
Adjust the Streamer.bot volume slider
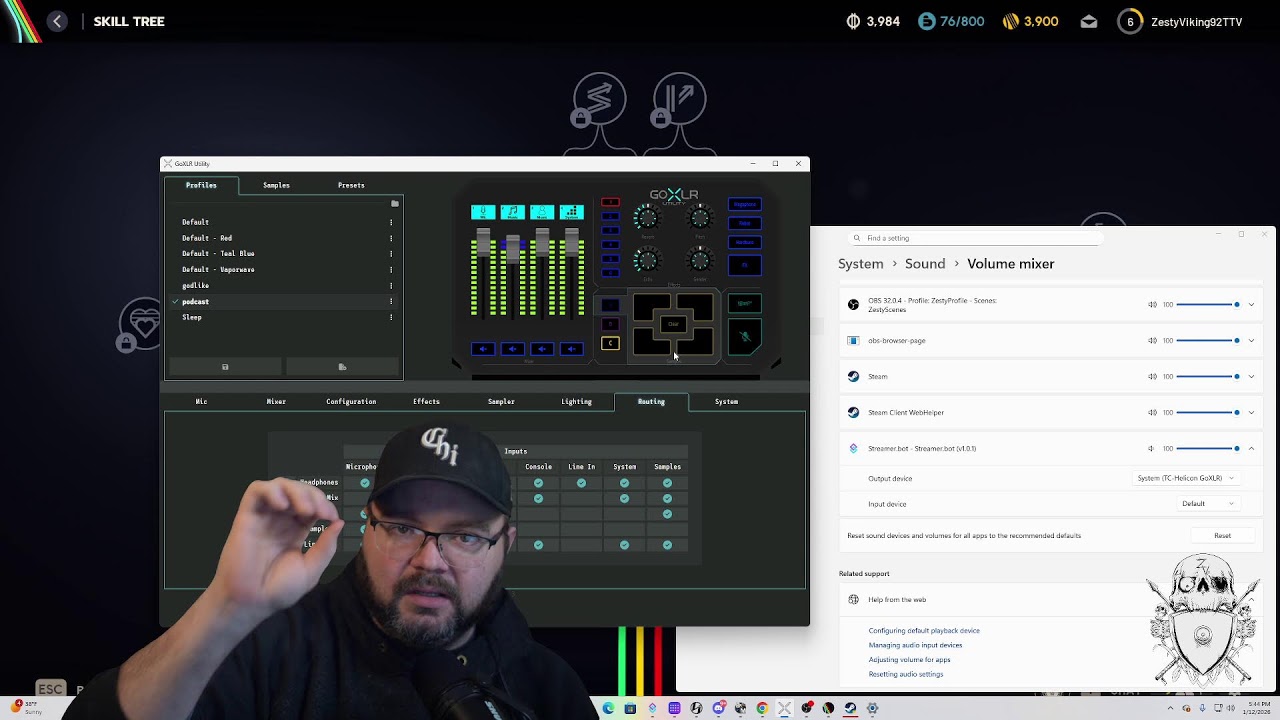(x=1207, y=448)
